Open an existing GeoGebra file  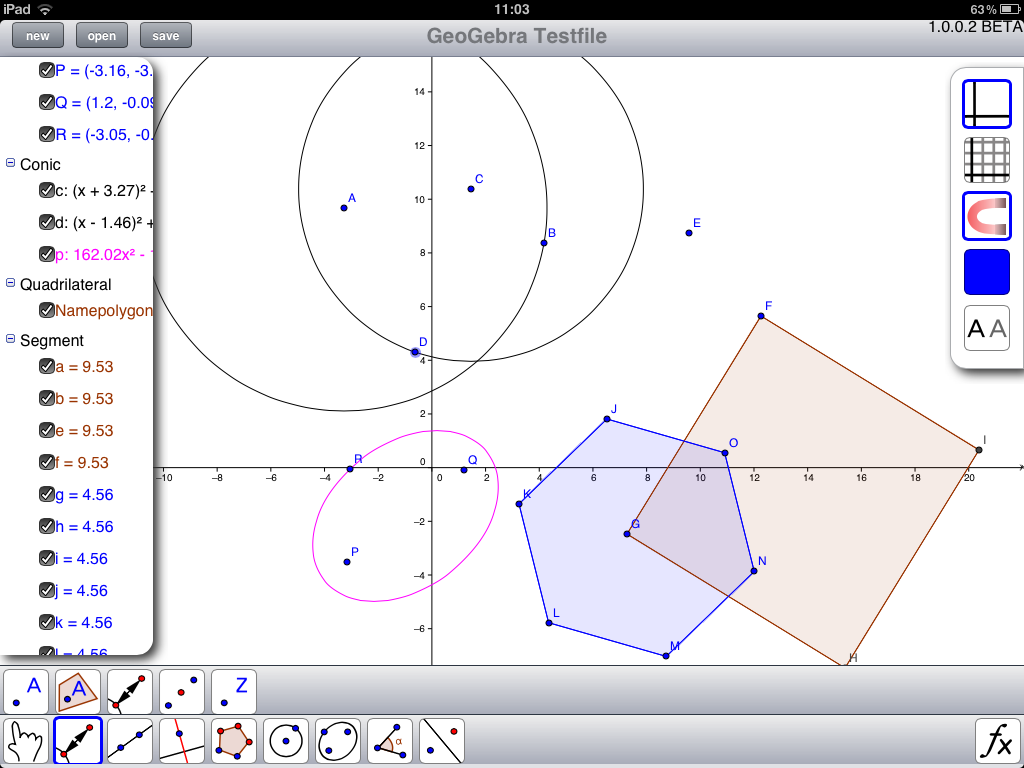point(101,35)
